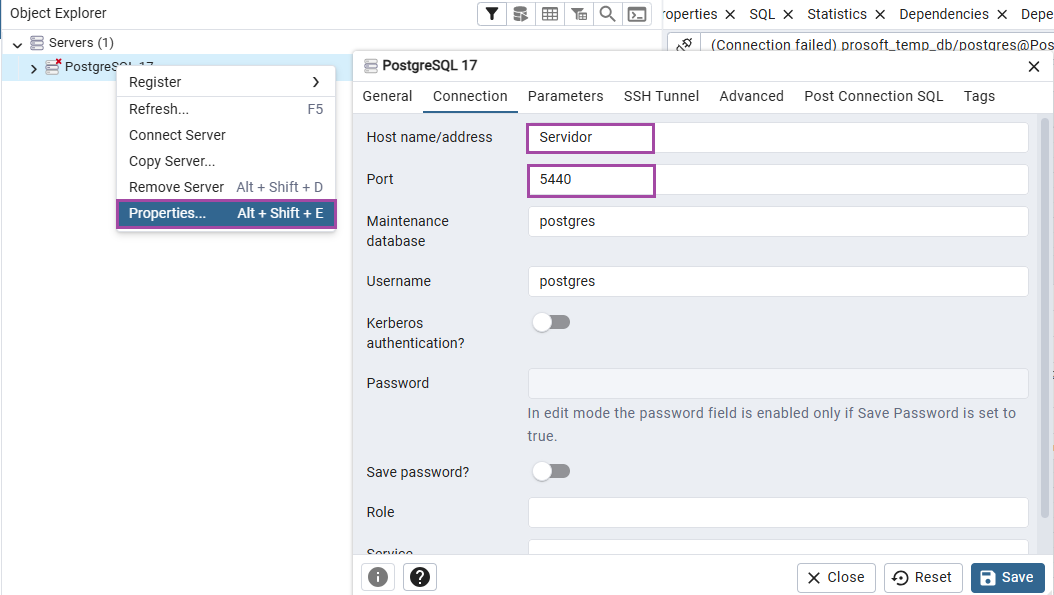Screen dimensions: 1054x595
Task: Choose Copy Server... menu entry
Action: pyautogui.click(x=226, y=161)
